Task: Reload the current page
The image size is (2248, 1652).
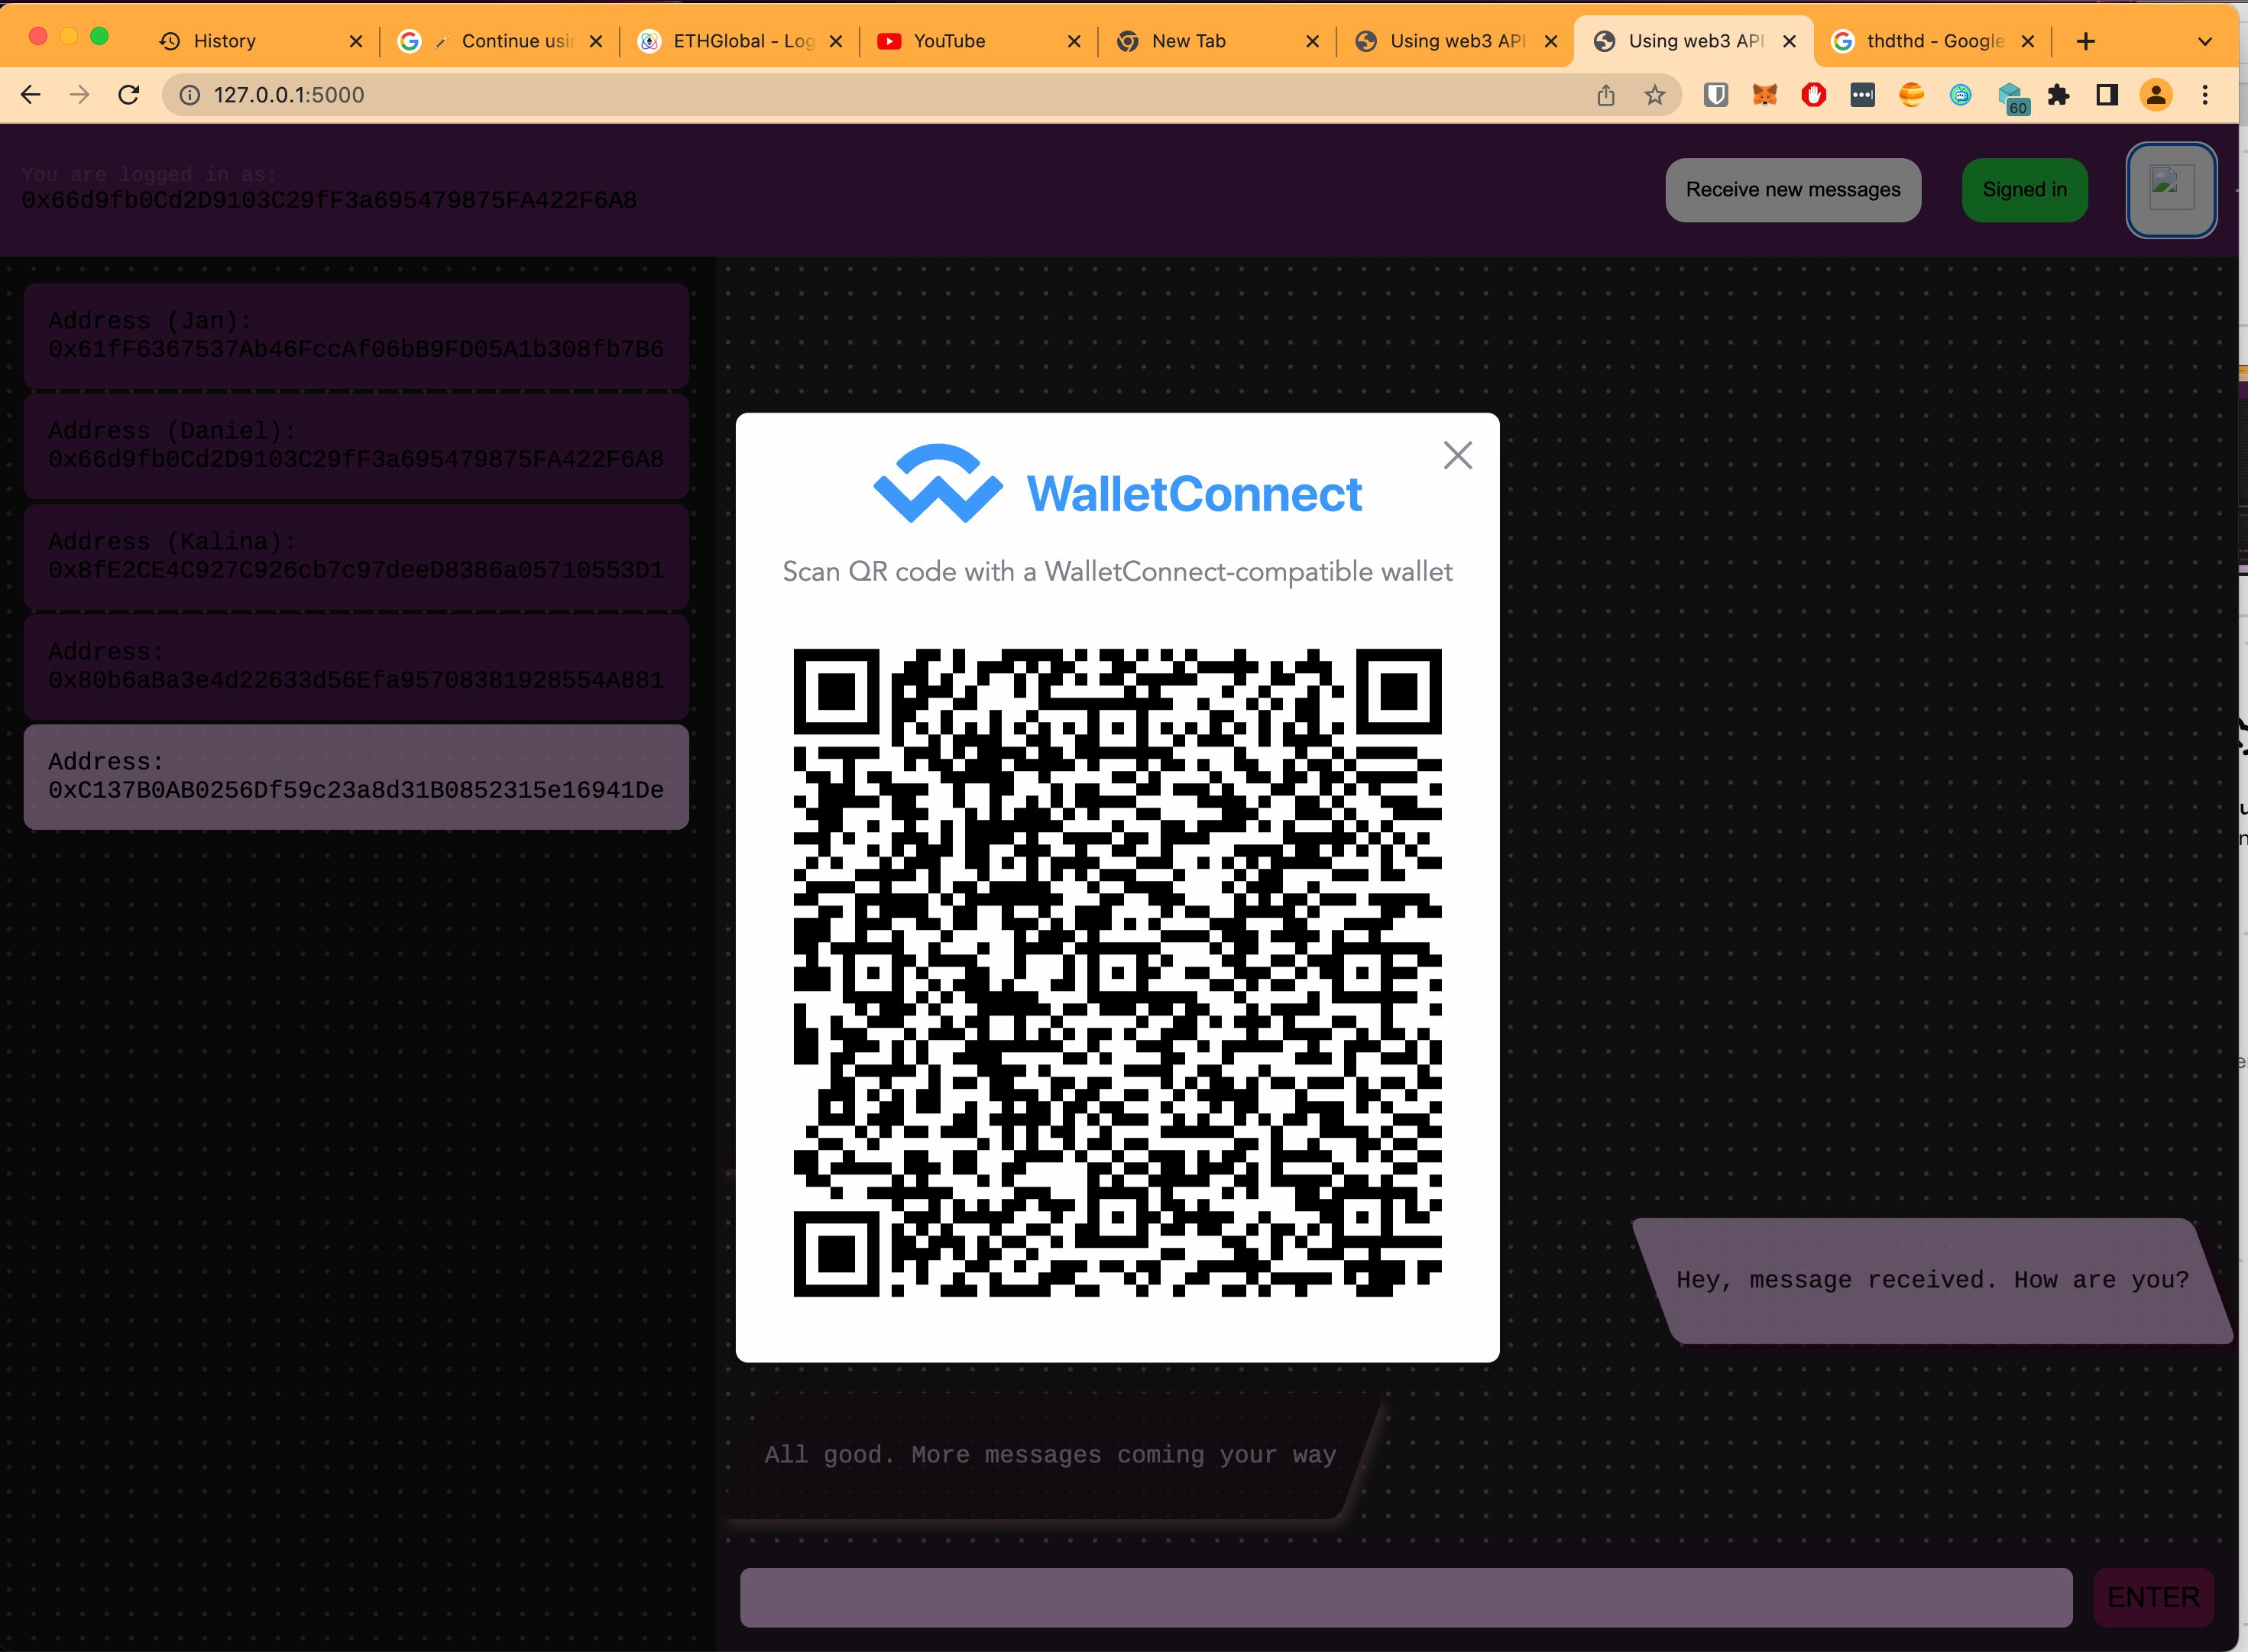Action: 128,95
